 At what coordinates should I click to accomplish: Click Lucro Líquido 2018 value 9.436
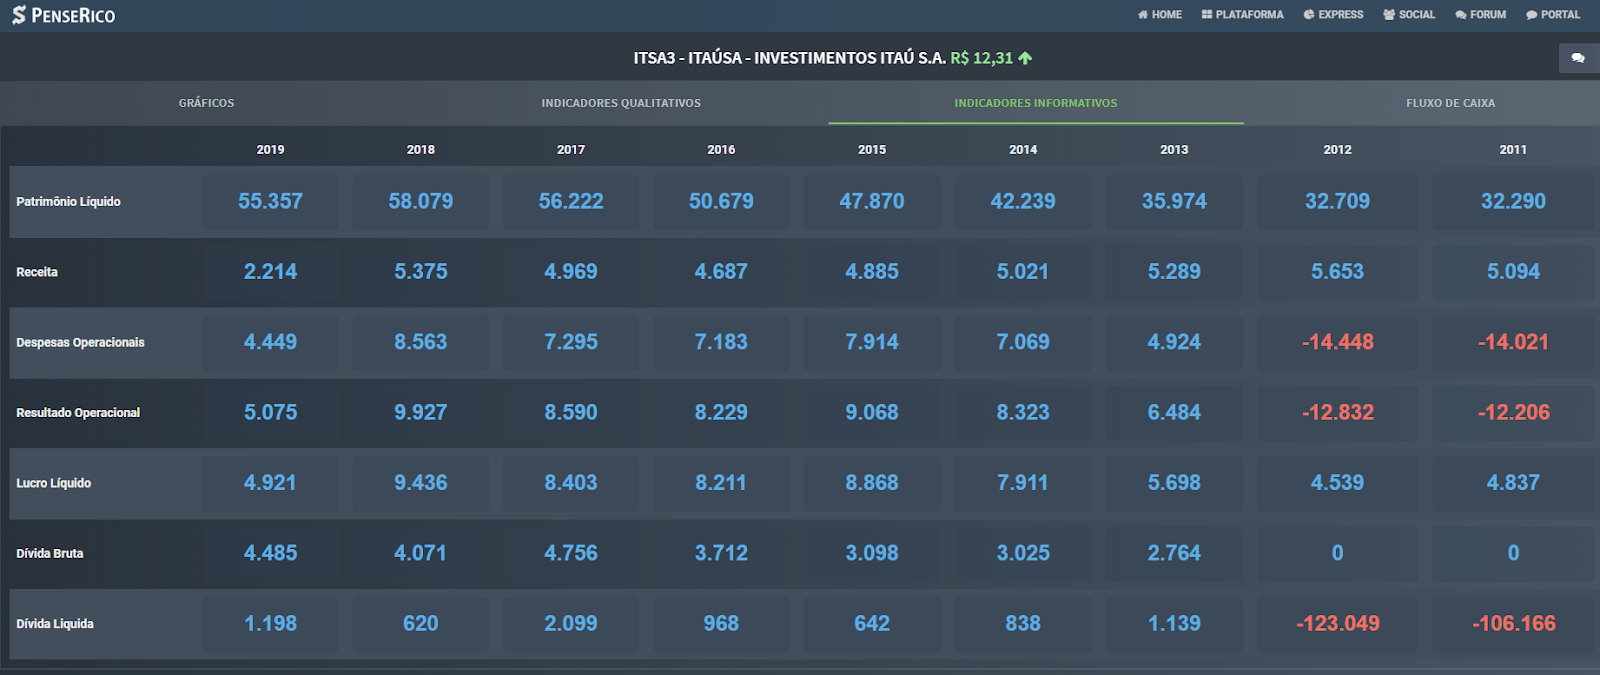[421, 483]
